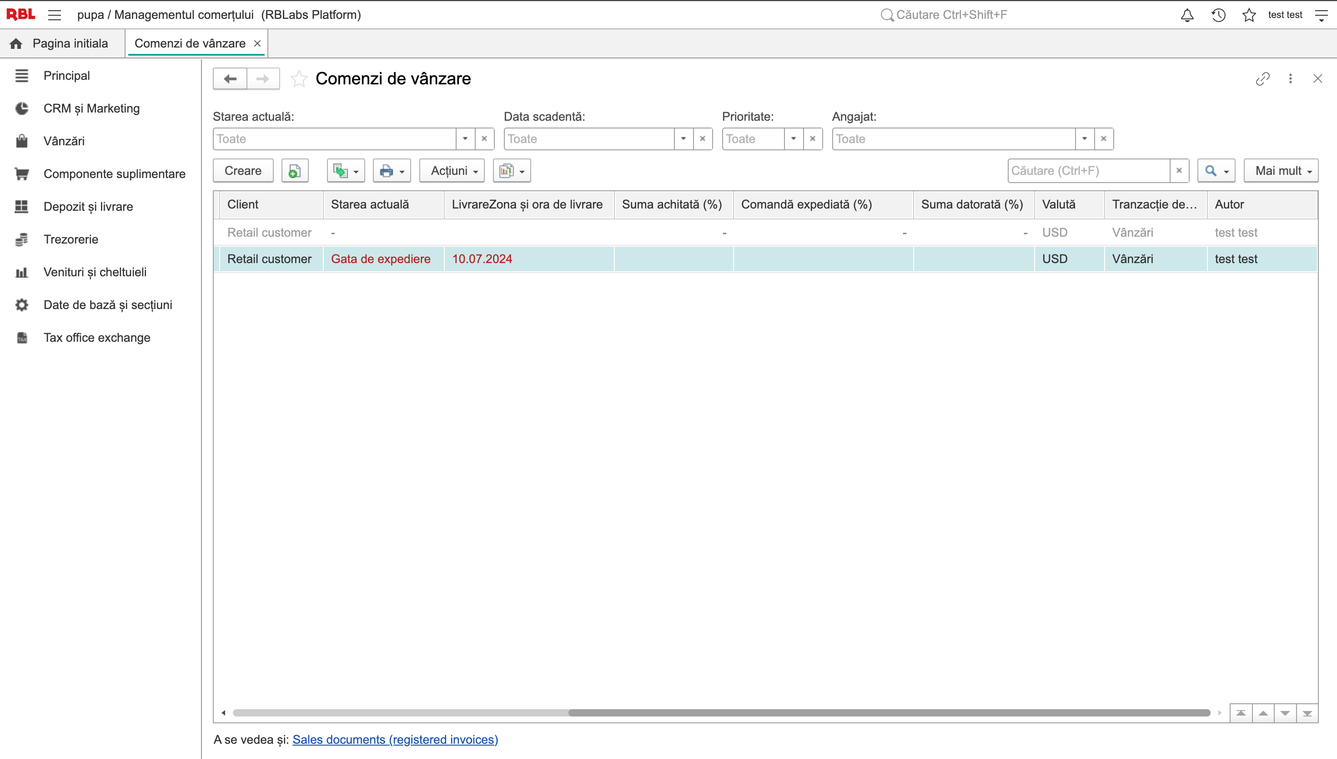Image resolution: width=1337 pixels, height=759 pixels.
Task: Click the horizontal scrollbar of the table
Action: coord(889,713)
